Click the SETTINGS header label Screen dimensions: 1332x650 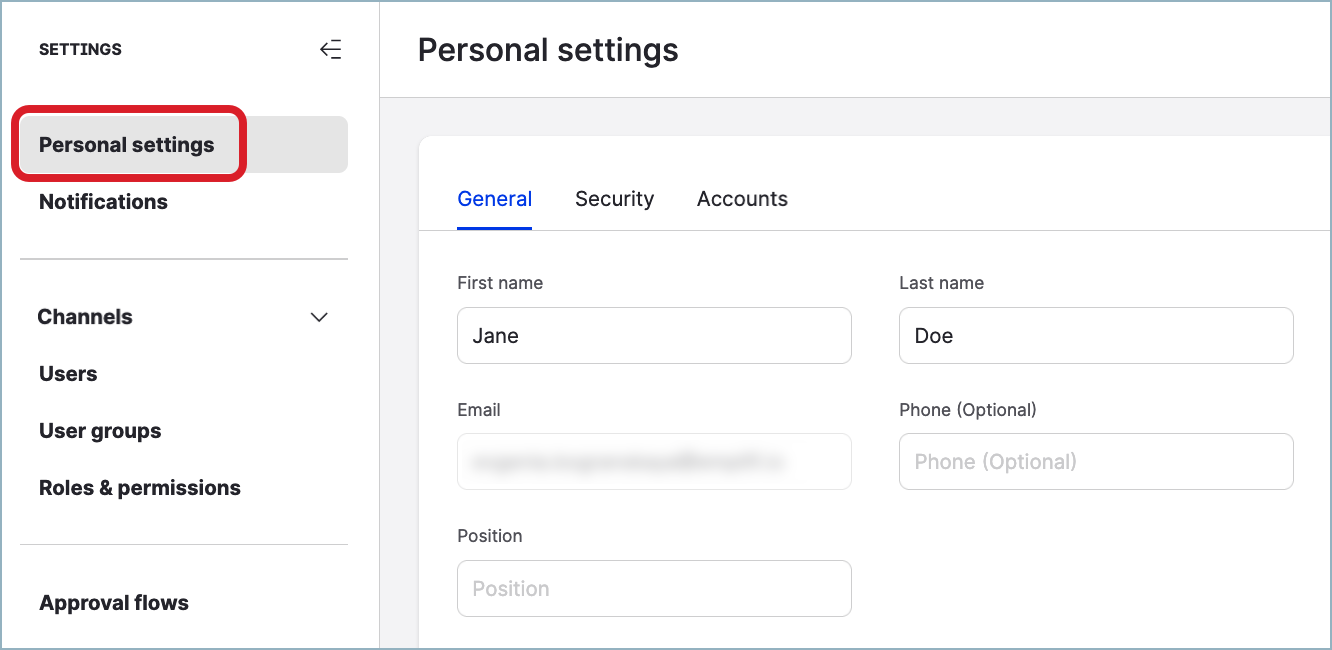pos(80,49)
